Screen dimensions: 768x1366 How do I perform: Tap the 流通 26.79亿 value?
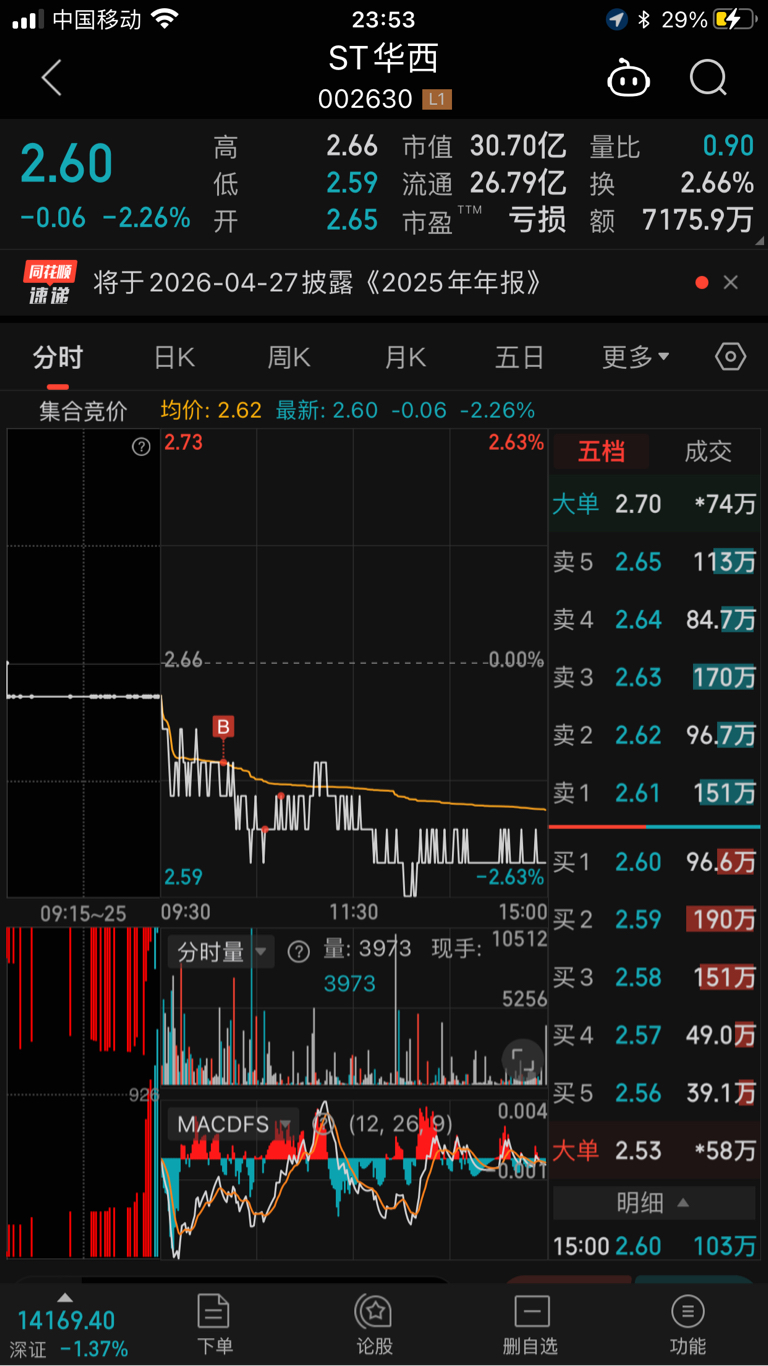coord(519,183)
